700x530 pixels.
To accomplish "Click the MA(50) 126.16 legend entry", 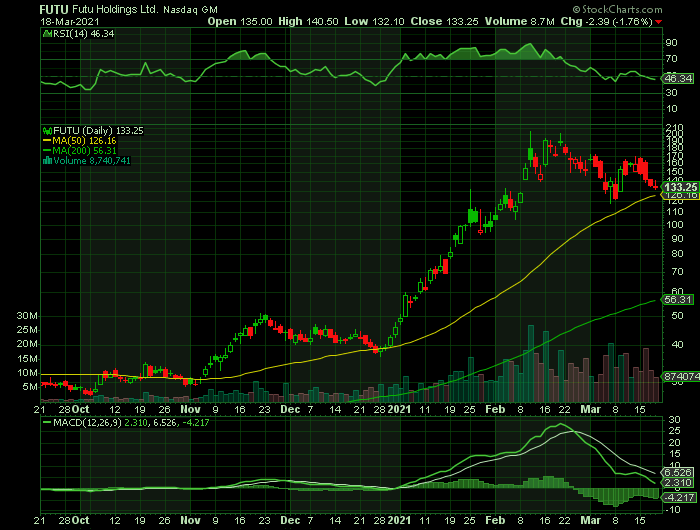I will click(84, 141).
